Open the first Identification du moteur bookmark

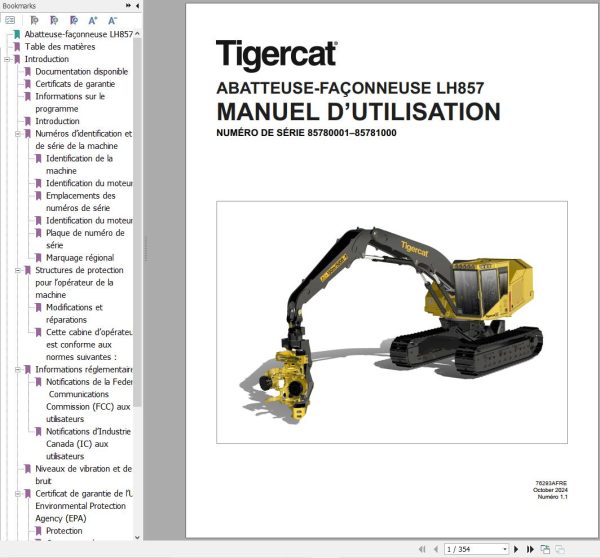click(89, 183)
